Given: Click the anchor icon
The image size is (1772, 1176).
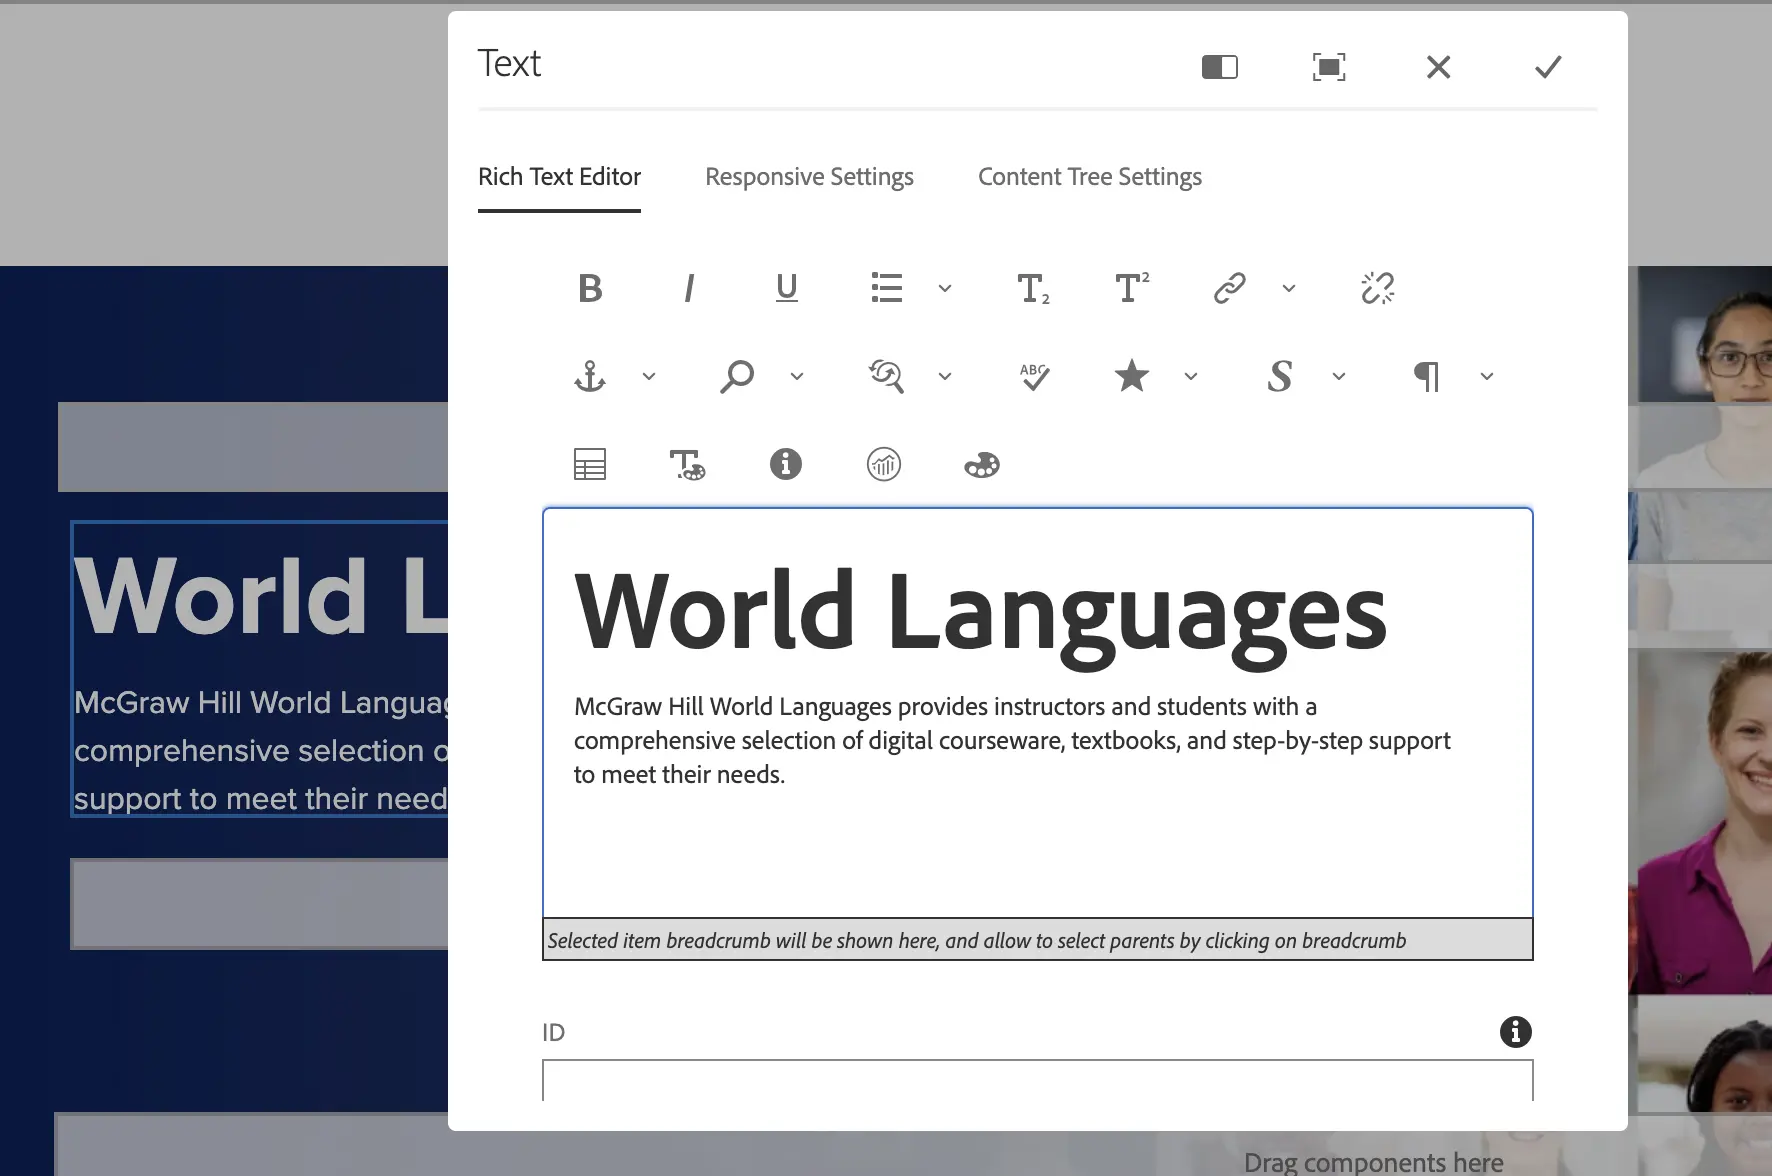Looking at the screenshot, I should click(x=590, y=377).
